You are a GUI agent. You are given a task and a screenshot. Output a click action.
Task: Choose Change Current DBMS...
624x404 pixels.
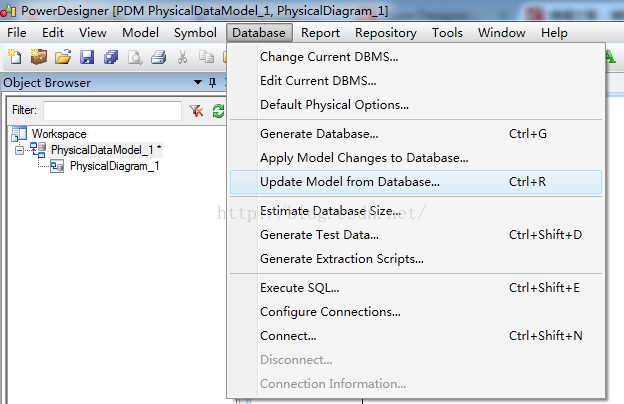point(416,57)
